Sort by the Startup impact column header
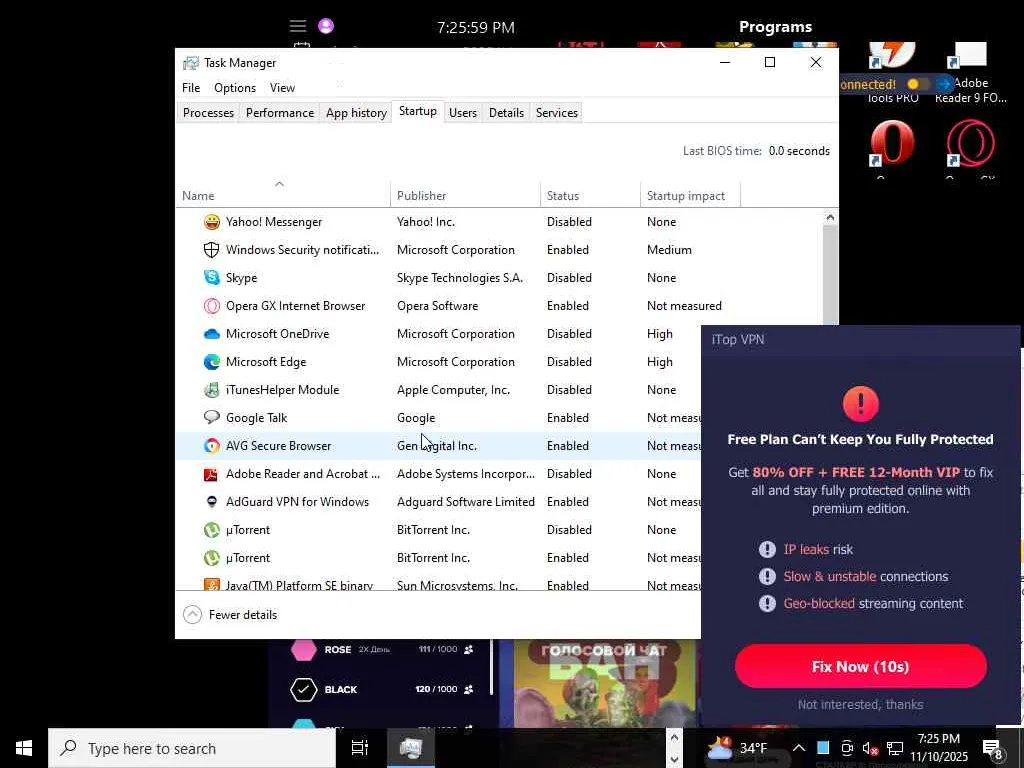 point(690,195)
